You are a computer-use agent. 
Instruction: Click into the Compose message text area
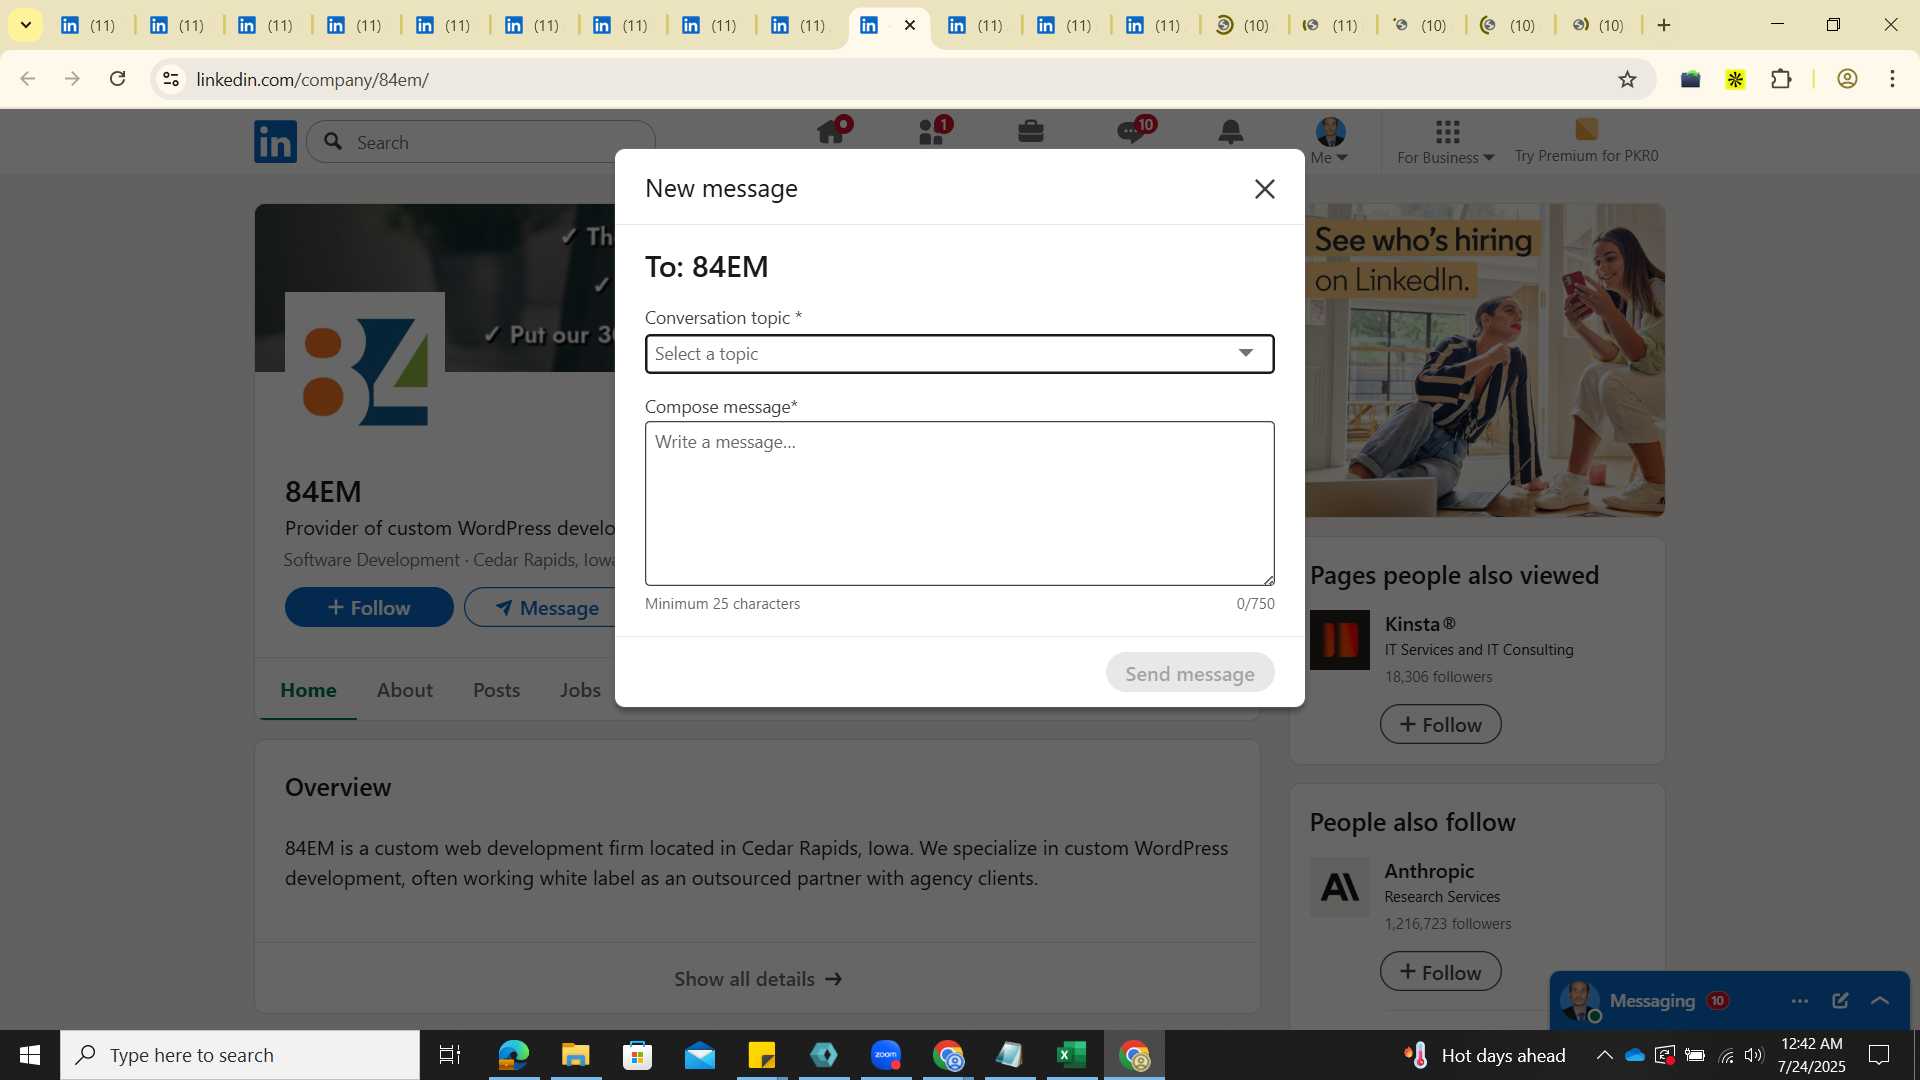pyautogui.click(x=959, y=503)
